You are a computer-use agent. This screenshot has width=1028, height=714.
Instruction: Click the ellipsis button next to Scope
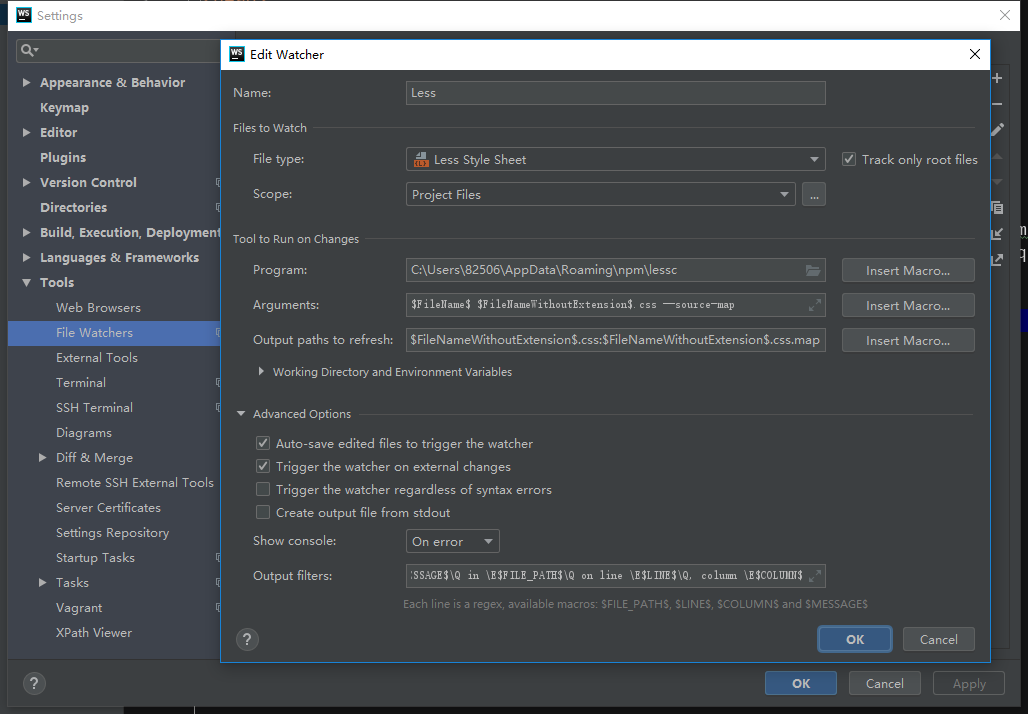(814, 194)
